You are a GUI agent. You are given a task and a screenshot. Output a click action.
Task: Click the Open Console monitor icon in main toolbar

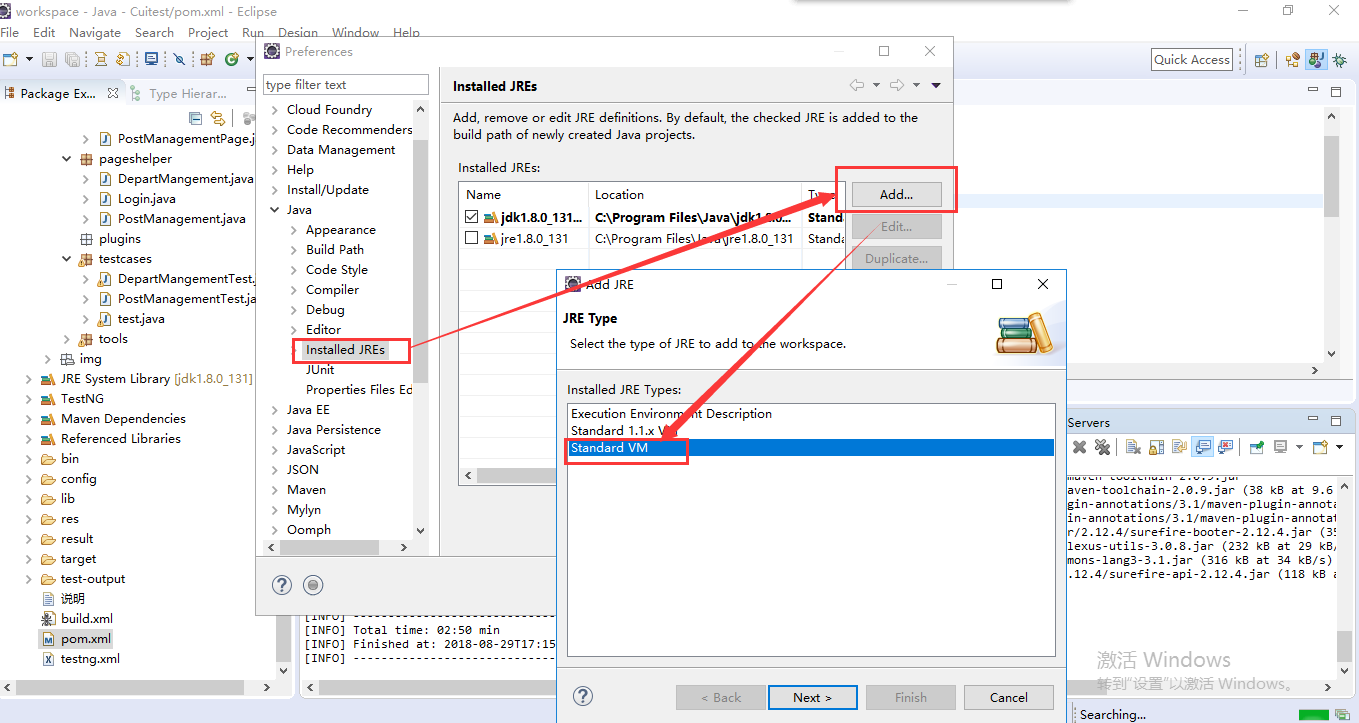point(152,59)
